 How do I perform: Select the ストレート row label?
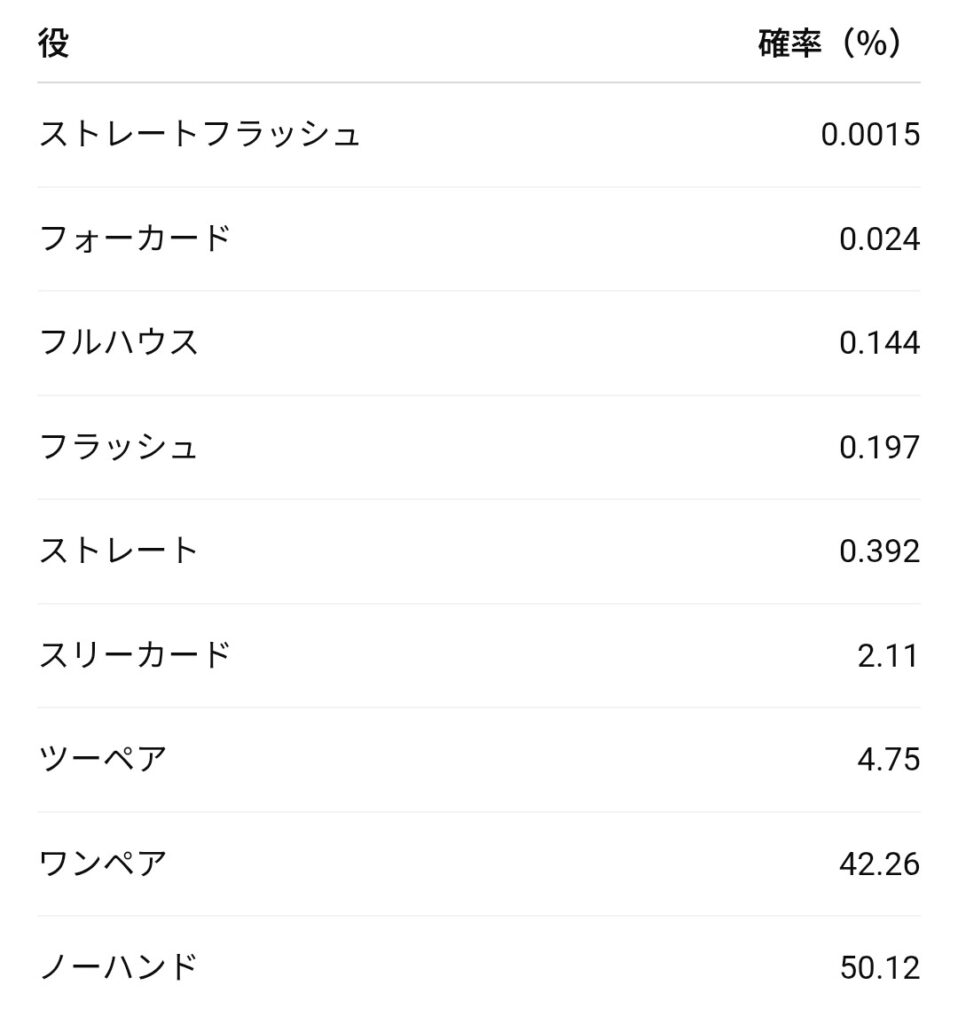[119, 550]
